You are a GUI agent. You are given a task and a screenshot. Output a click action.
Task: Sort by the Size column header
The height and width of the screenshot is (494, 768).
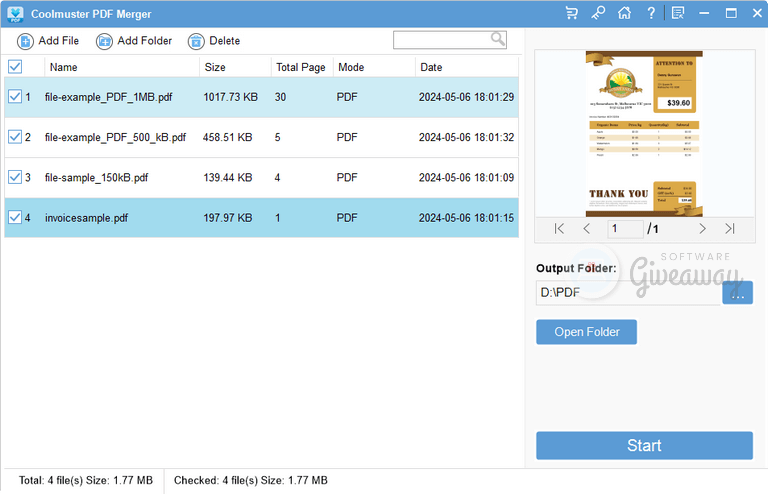click(235, 67)
